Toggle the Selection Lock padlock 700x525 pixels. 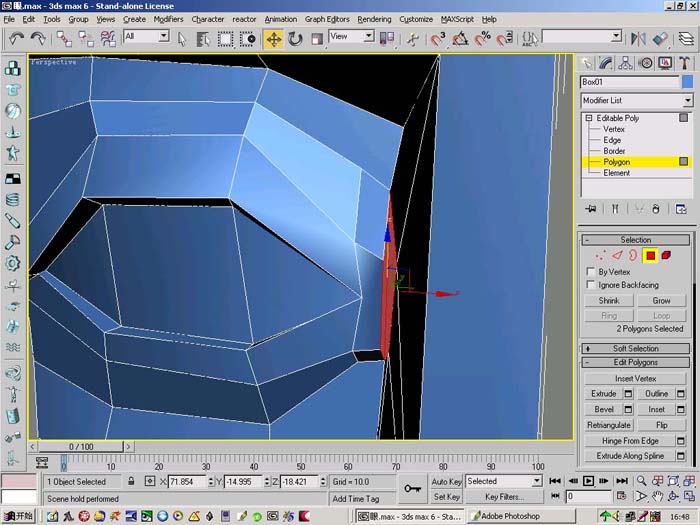(131, 481)
